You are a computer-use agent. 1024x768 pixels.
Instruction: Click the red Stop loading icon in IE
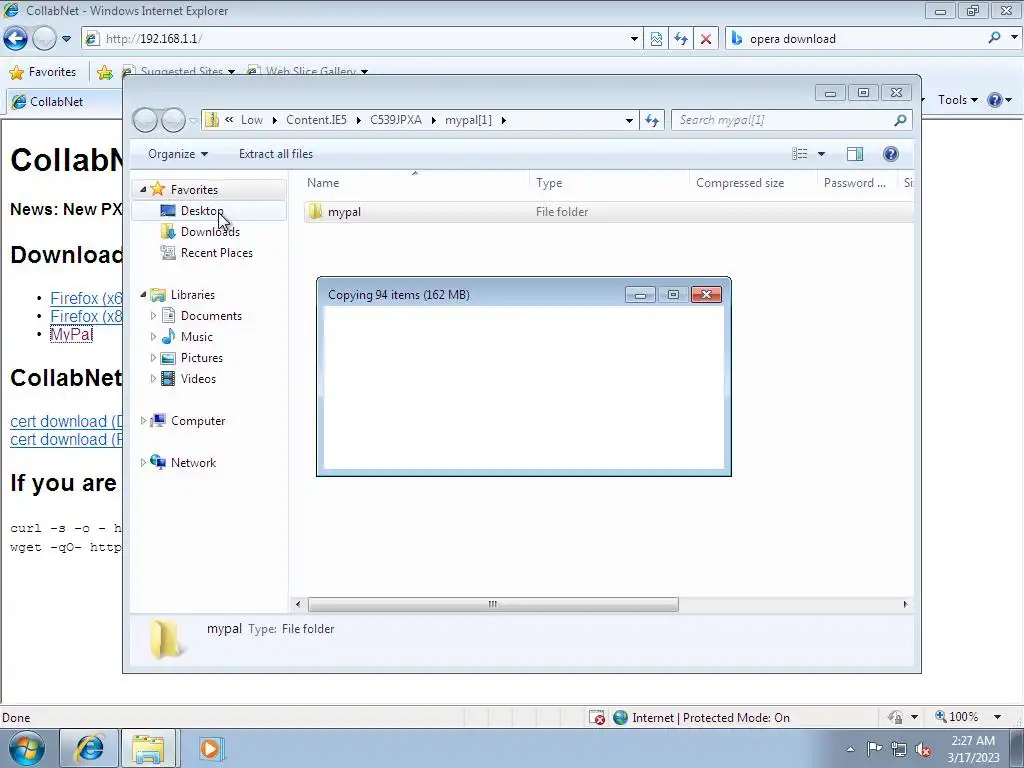tap(706, 39)
